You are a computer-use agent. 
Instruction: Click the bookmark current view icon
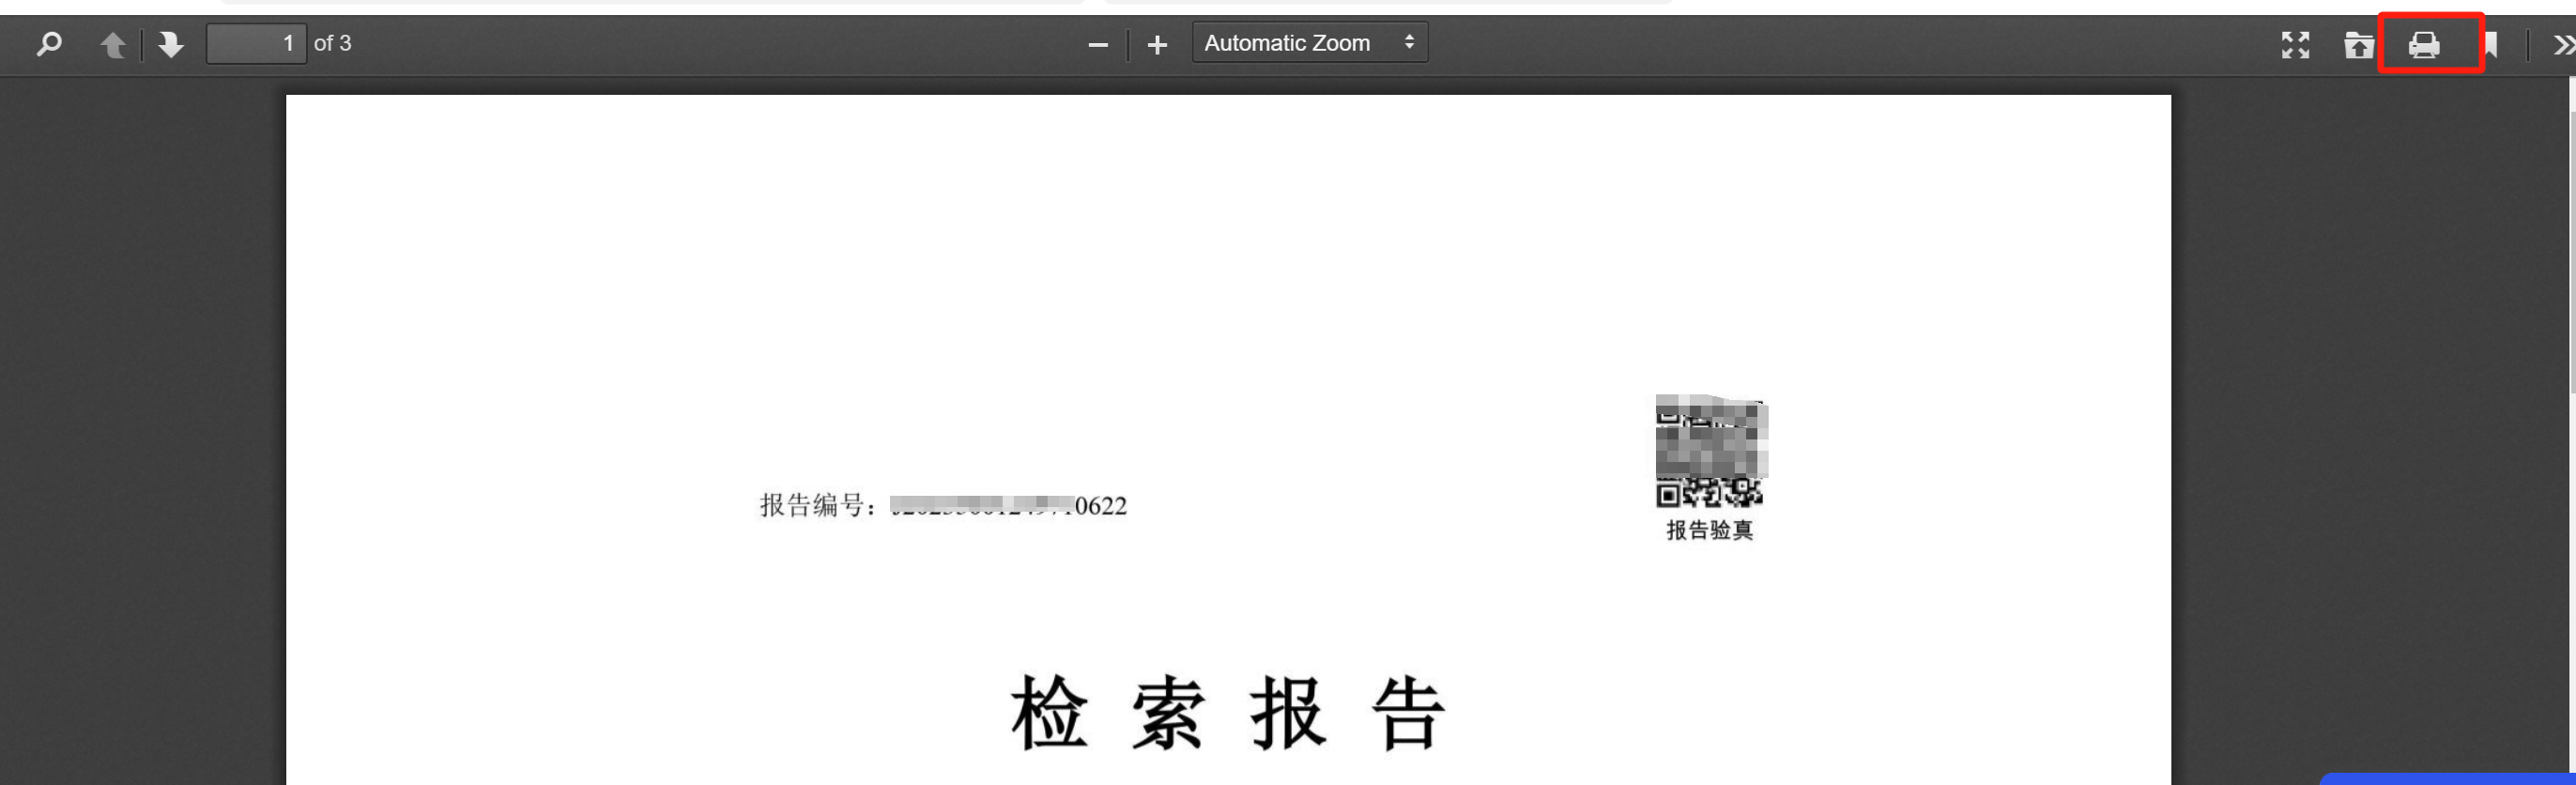point(2490,45)
